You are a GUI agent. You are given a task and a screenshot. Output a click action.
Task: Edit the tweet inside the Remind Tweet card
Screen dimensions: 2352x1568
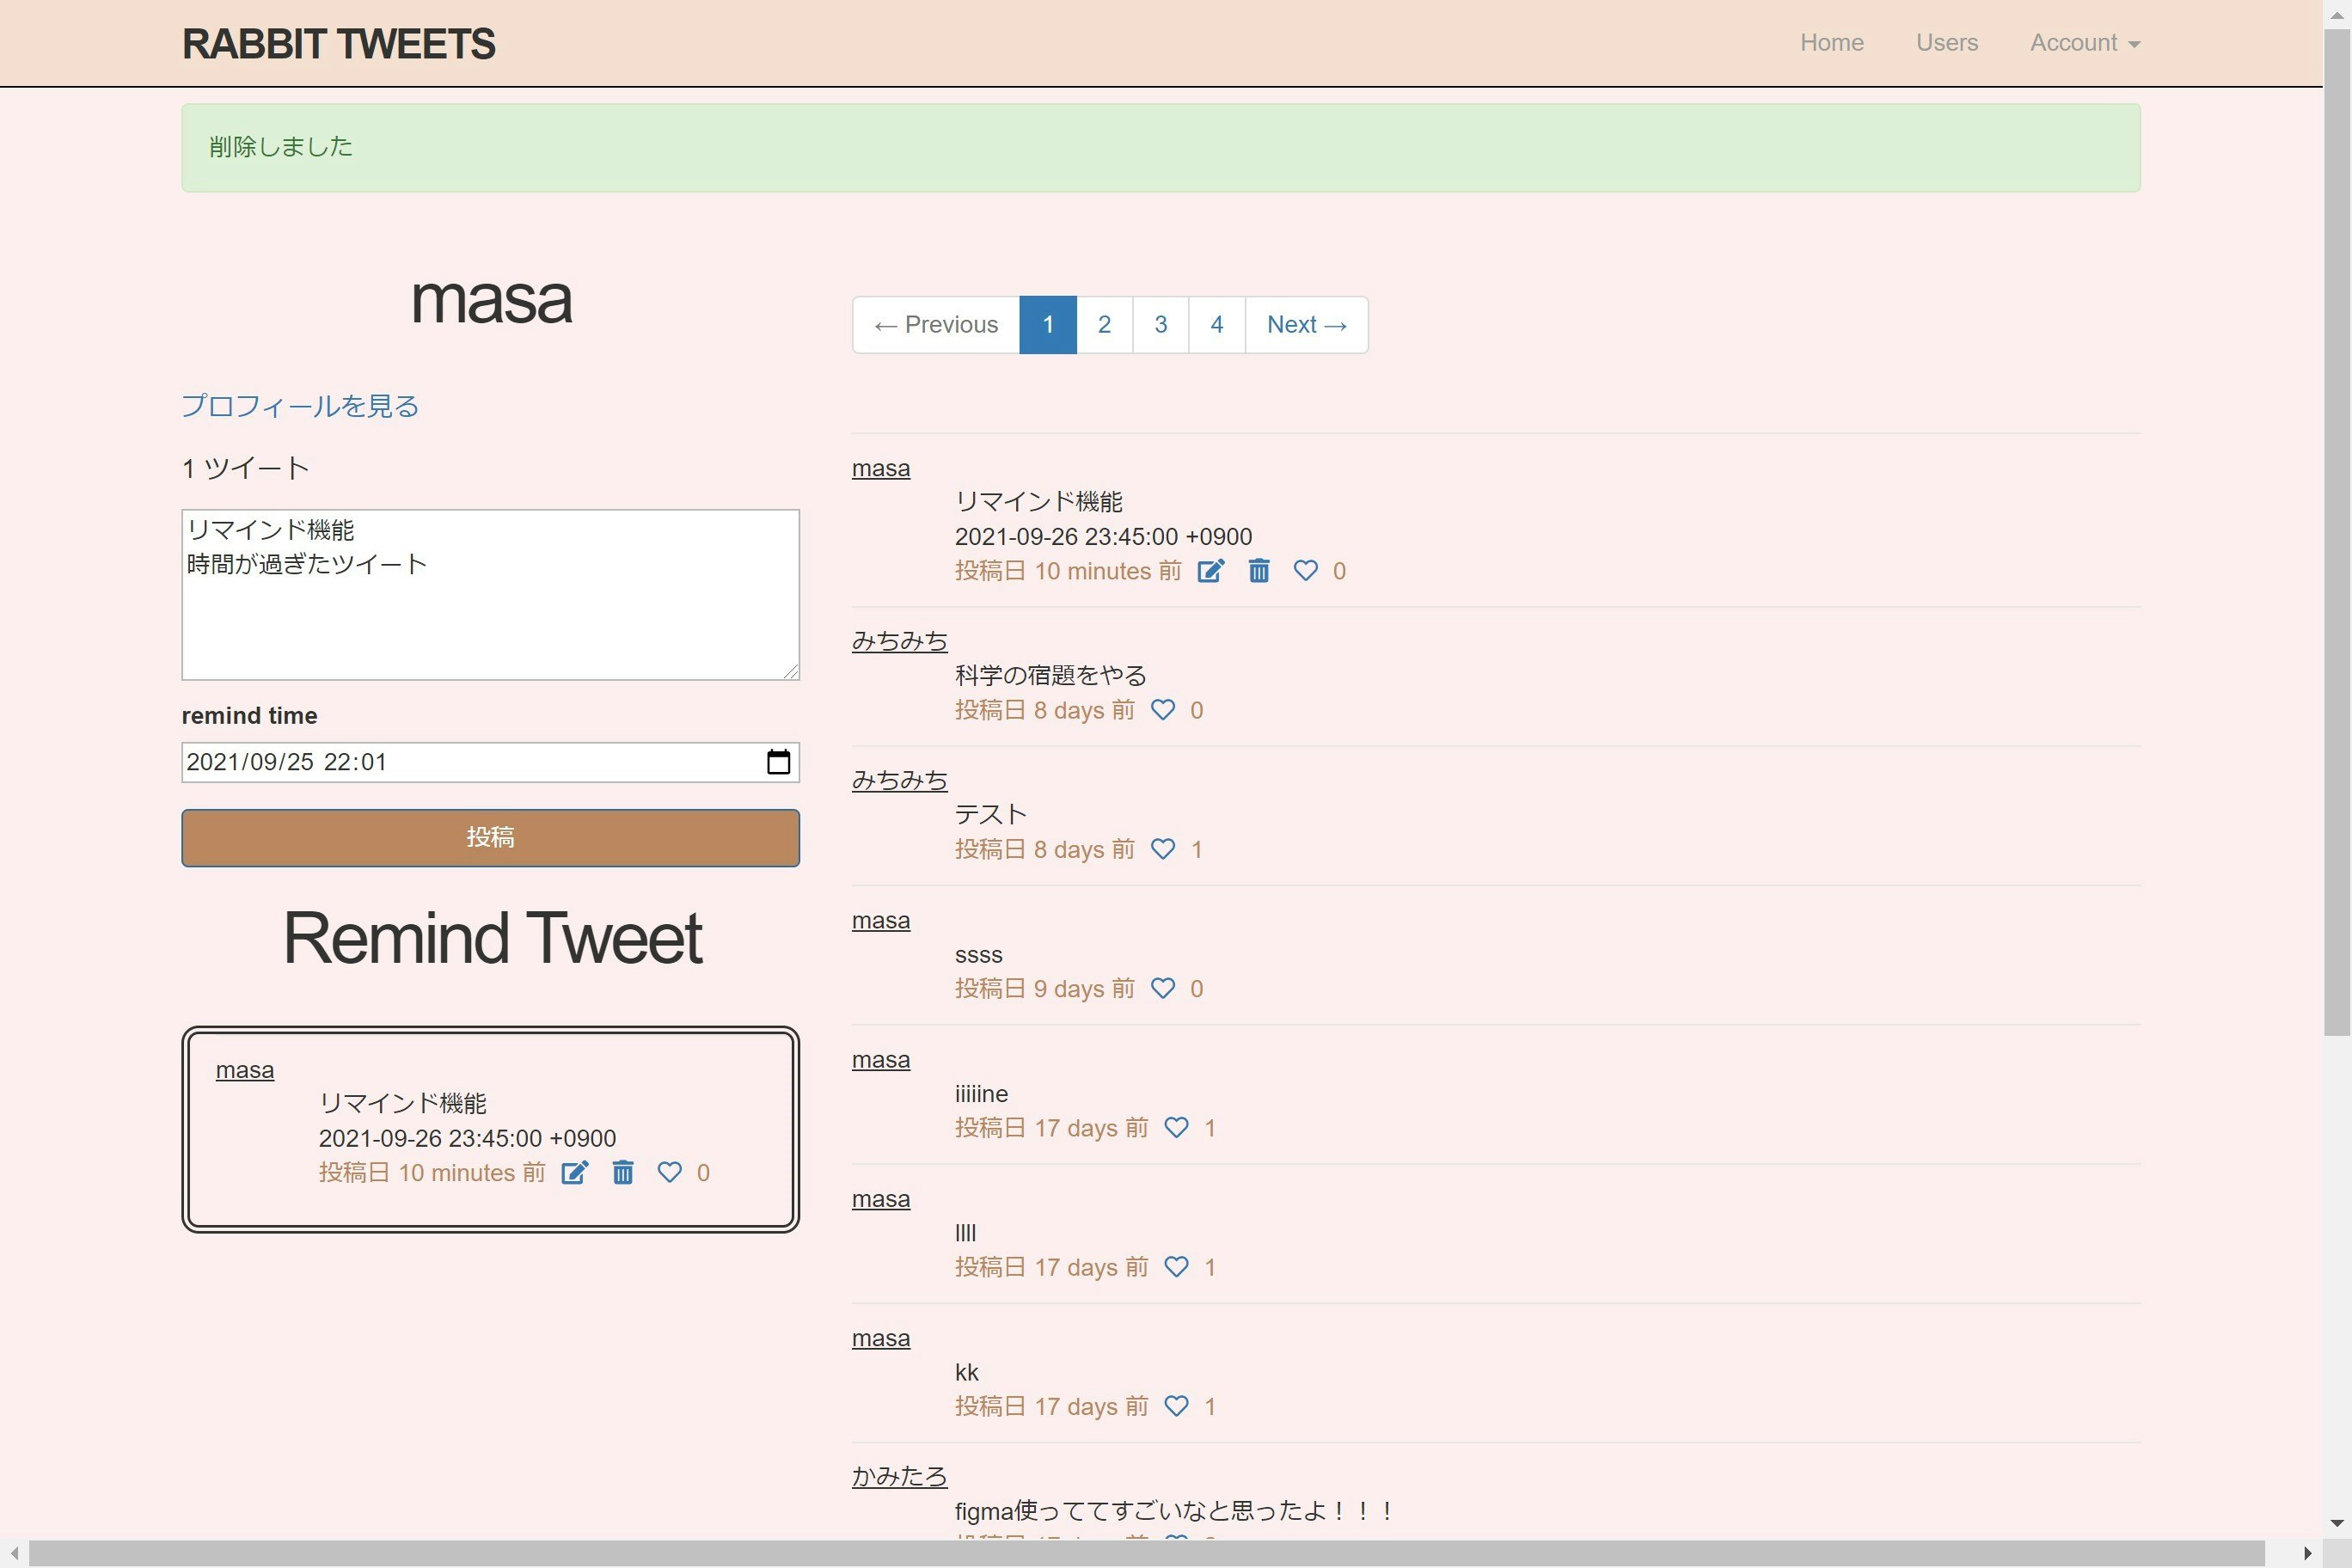(575, 1172)
